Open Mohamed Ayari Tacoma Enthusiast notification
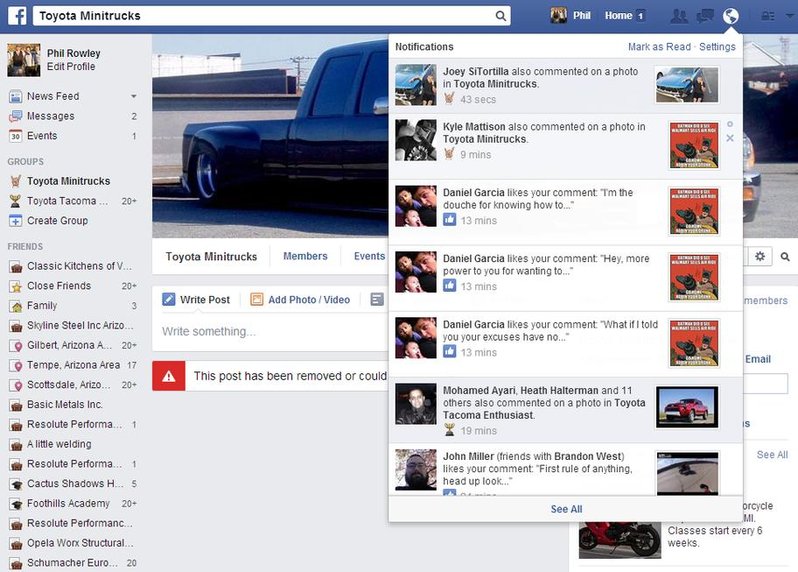This screenshot has width=798, height=572. pos(565,410)
